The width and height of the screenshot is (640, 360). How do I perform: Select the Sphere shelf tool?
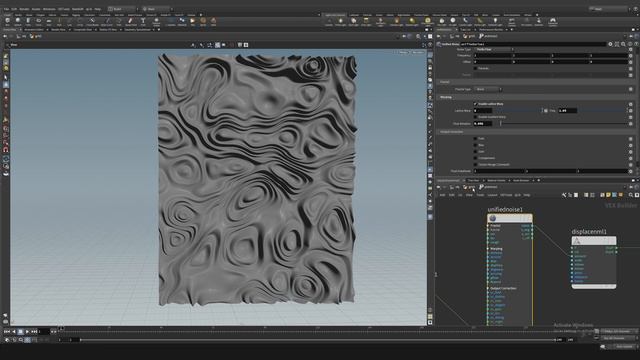point(18,22)
